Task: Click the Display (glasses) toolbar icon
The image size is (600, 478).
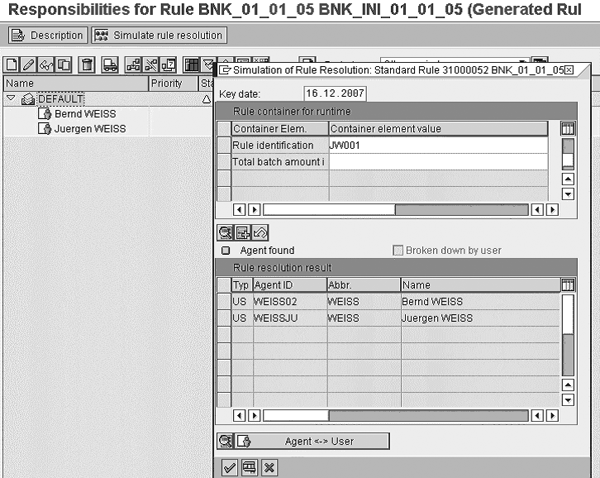Action: pyautogui.click(x=46, y=65)
